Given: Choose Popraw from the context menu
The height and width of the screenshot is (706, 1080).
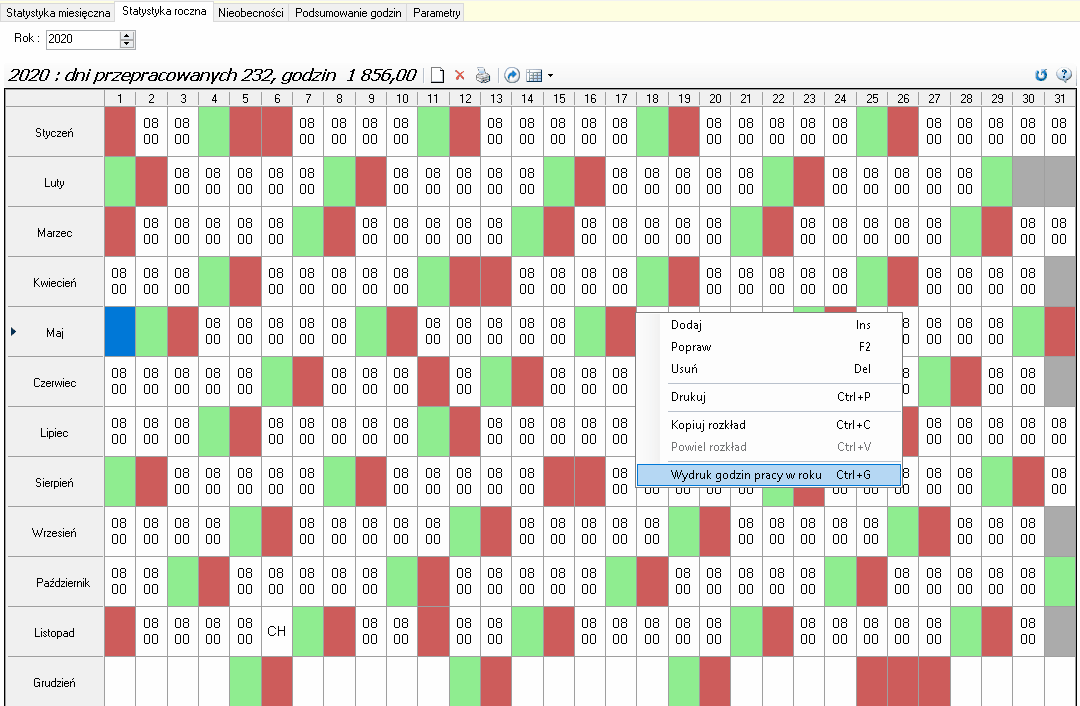Looking at the screenshot, I should [769, 347].
